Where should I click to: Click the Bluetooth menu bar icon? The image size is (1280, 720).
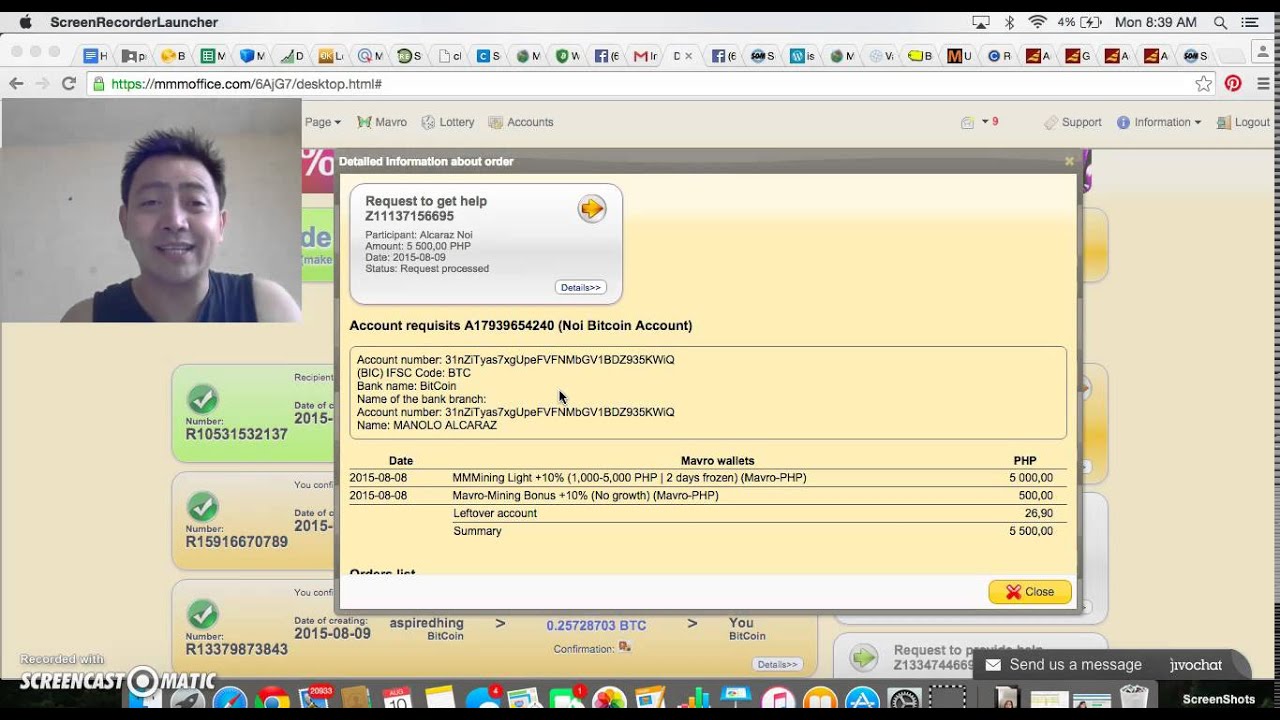[1009, 22]
